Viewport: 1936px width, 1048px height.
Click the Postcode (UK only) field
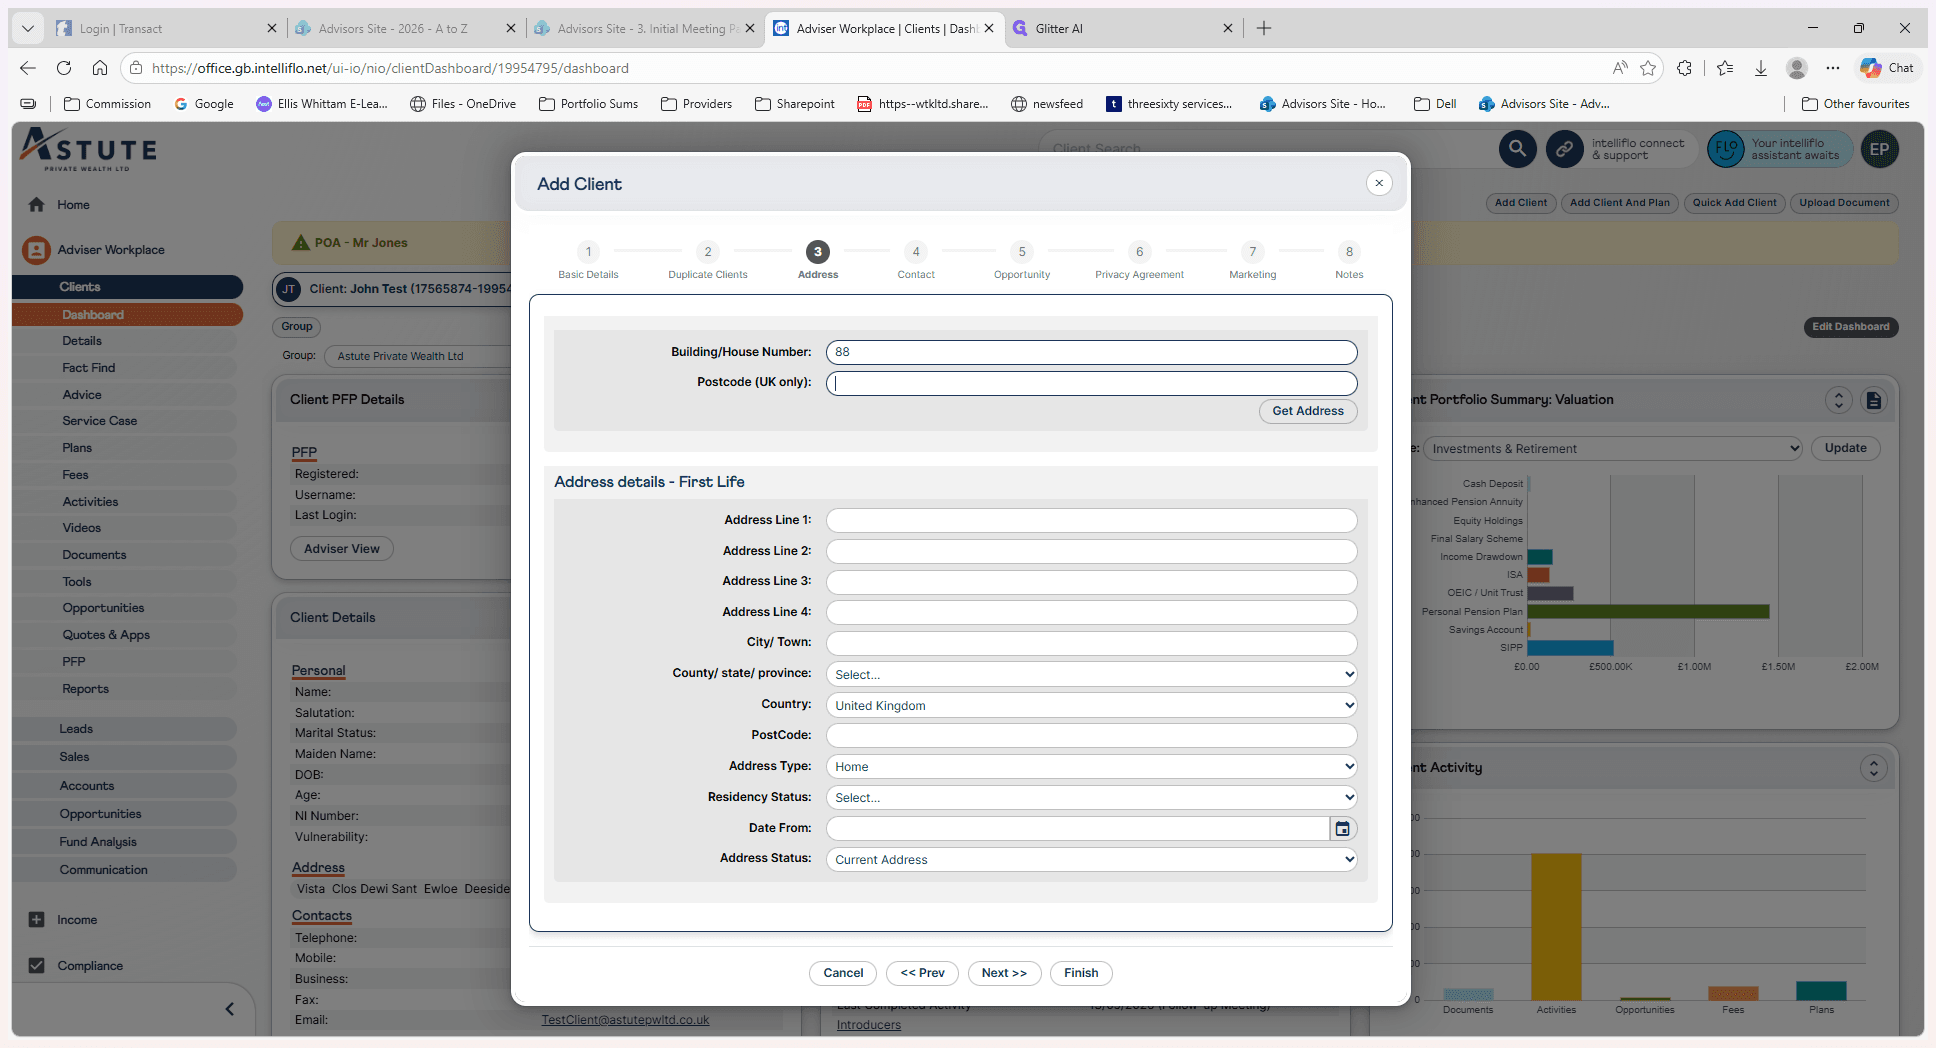1091,383
